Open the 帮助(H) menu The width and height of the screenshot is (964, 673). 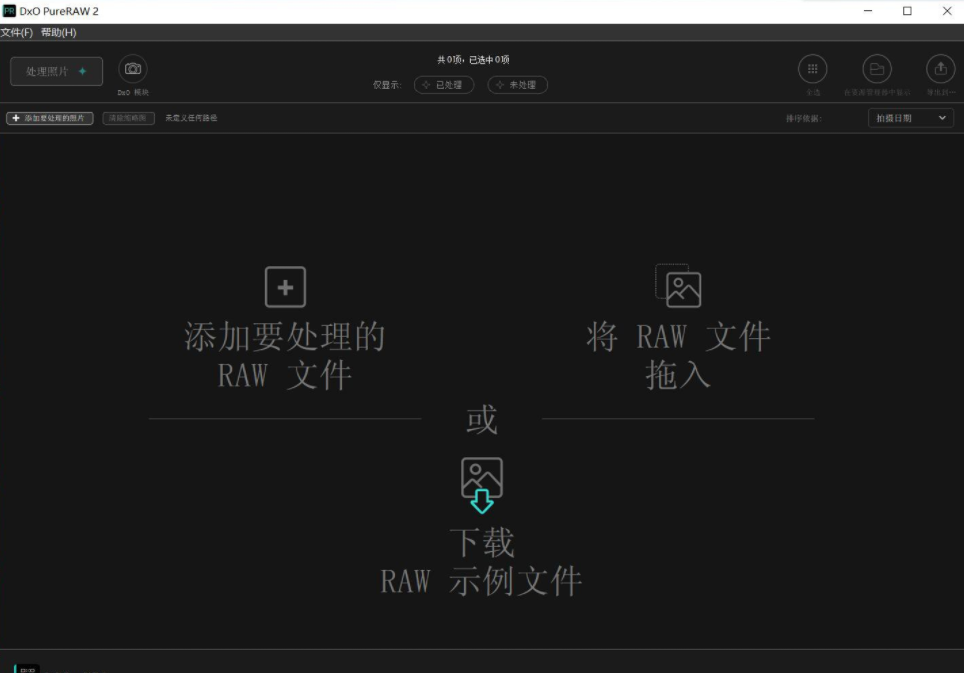[x=59, y=33]
